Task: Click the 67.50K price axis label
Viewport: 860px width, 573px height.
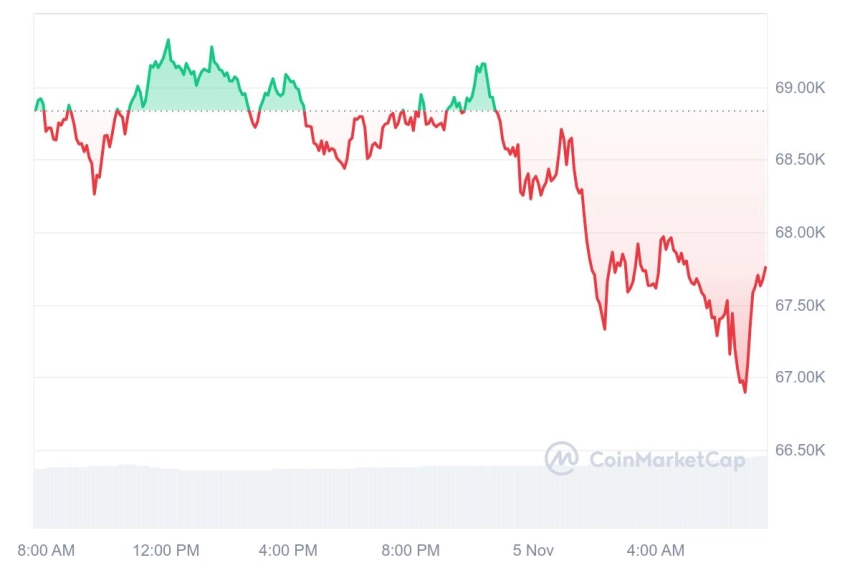Action: click(800, 305)
